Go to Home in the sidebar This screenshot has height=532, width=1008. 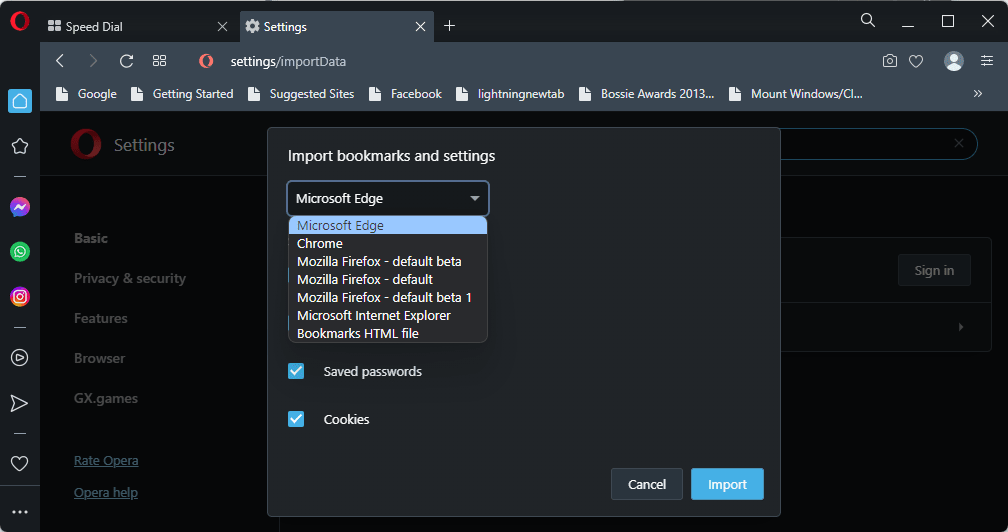(20, 101)
